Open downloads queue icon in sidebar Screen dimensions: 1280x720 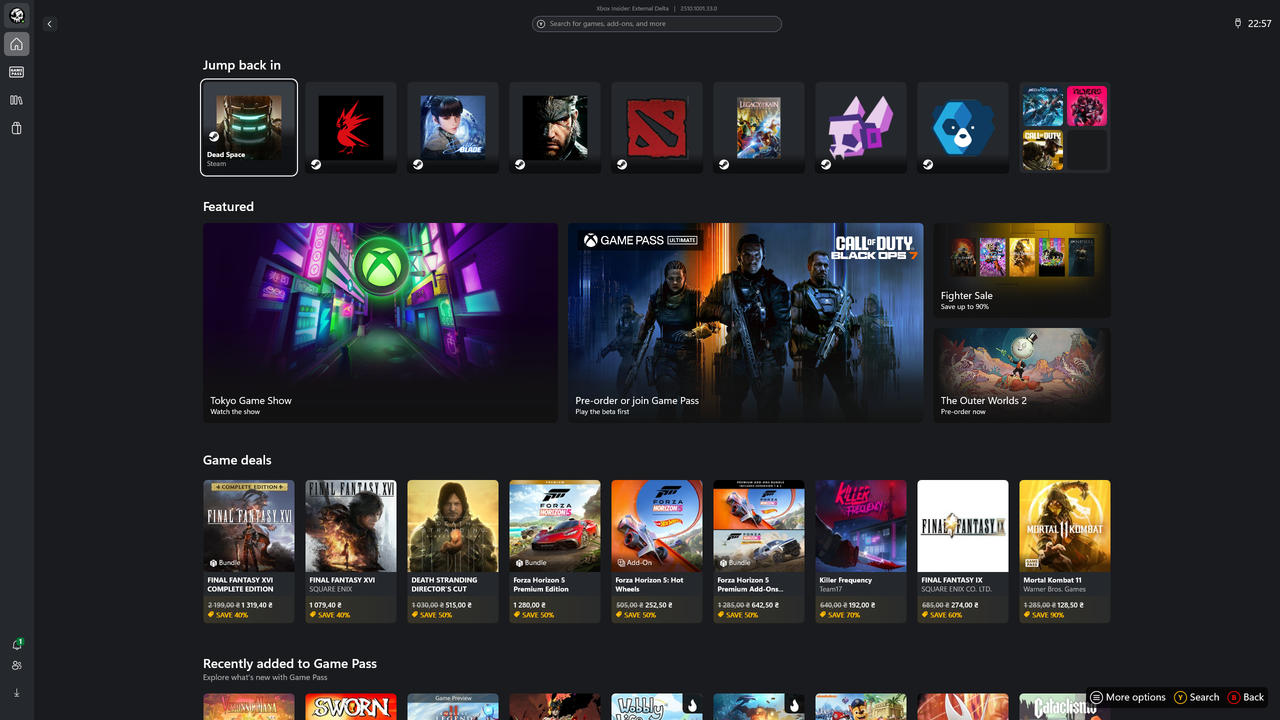click(16, 693)
